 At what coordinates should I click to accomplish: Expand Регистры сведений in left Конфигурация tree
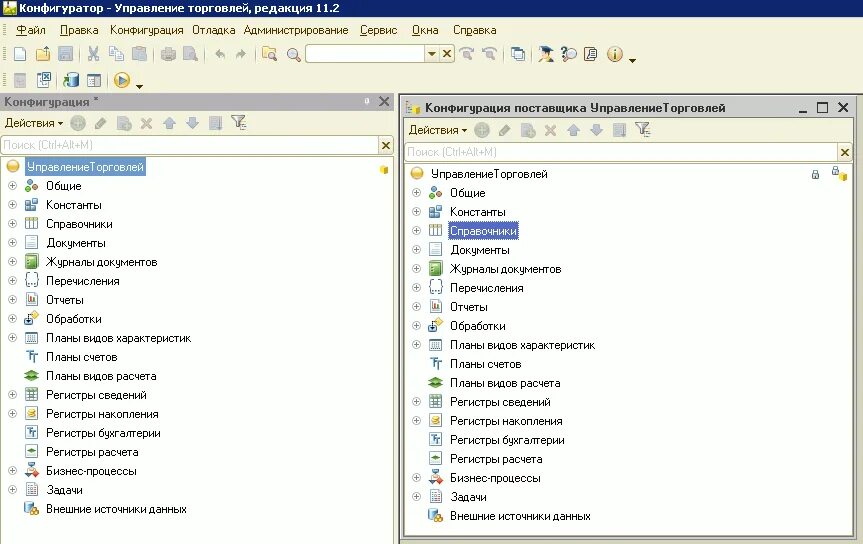(x=12, y=395)
